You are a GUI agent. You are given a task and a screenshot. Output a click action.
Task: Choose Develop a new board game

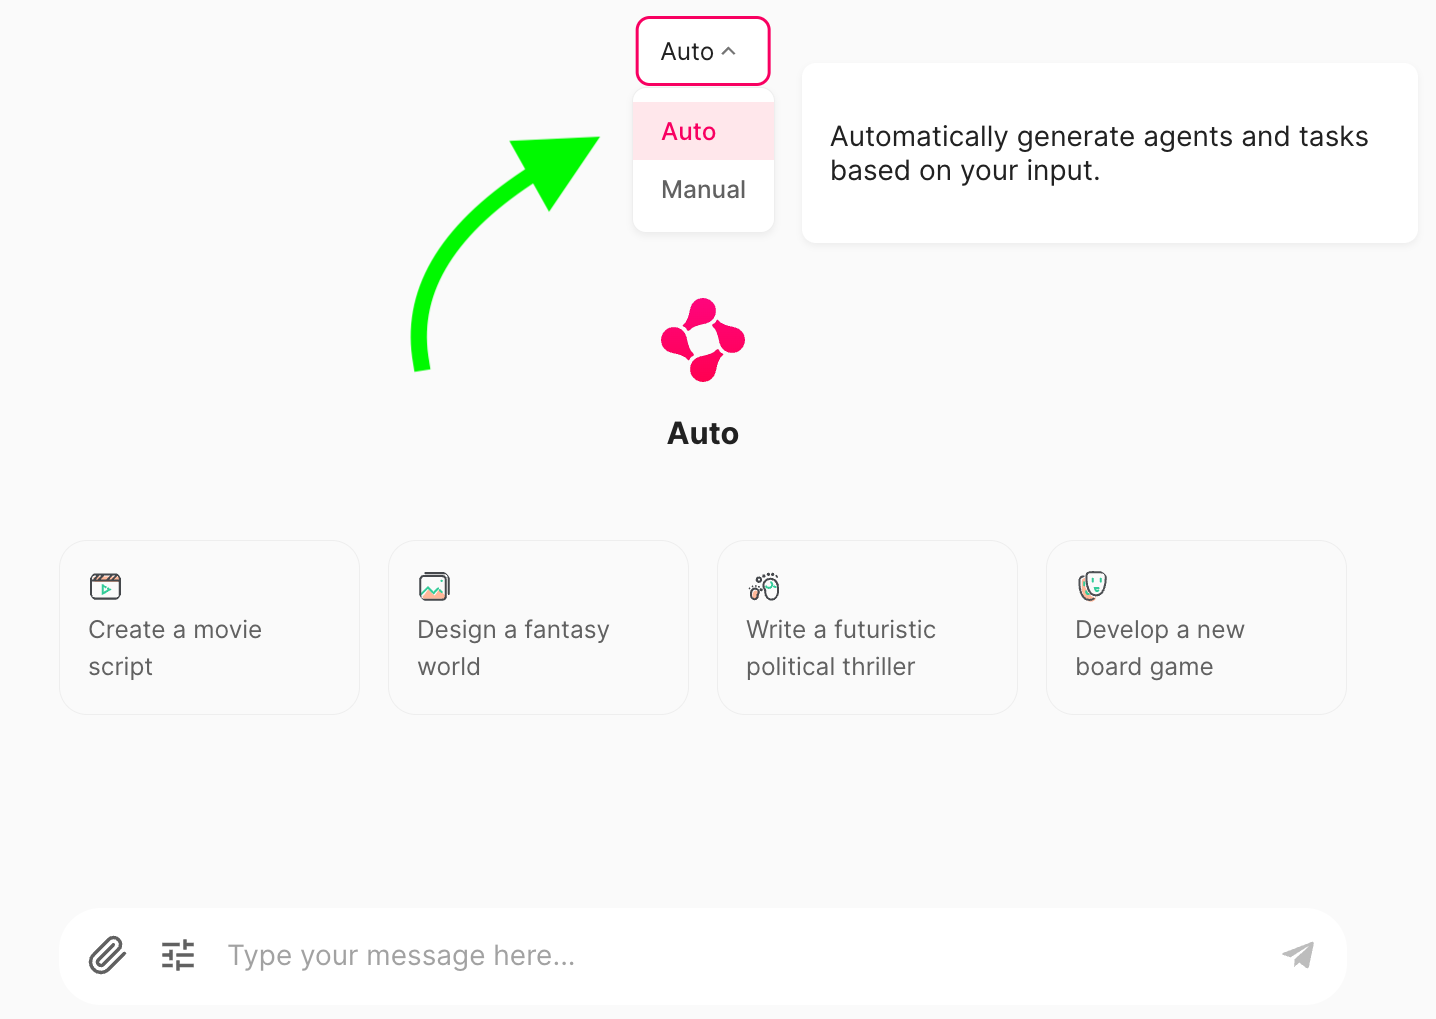pyautogui.click(x=1195, y=627)
